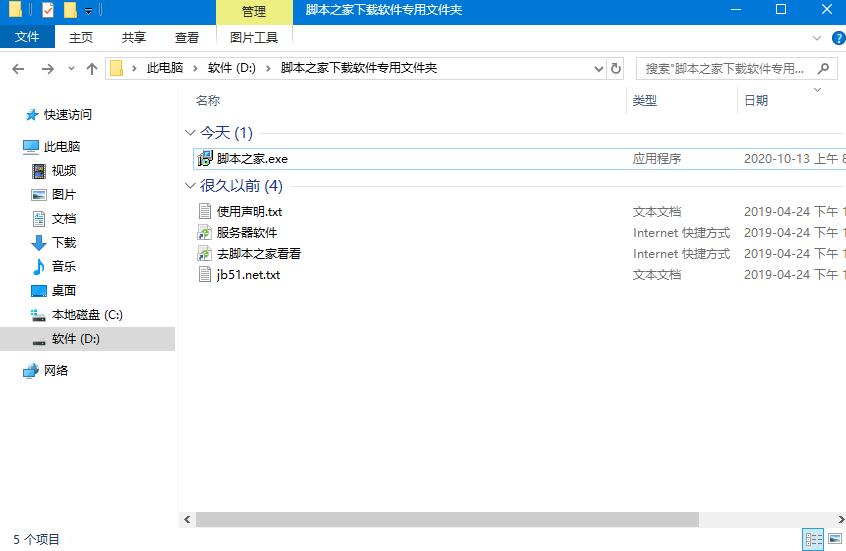
Task: Open 本地磁盘 (C:) in sidebar
Action: pyautogui.click(x=87, y=315)
